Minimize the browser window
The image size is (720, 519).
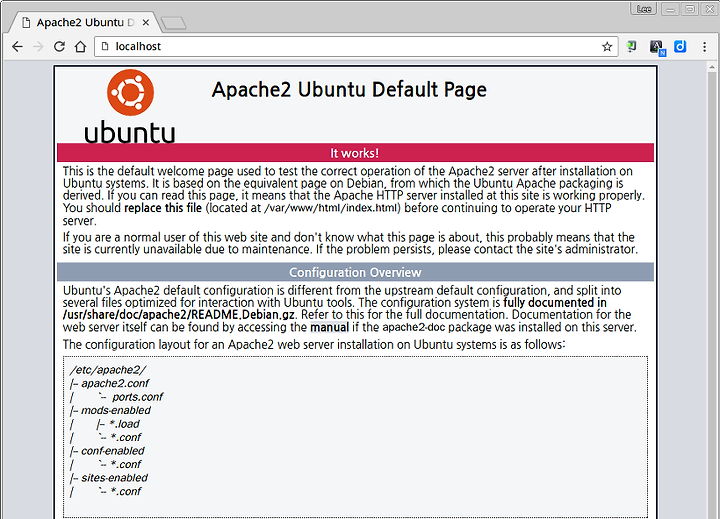click(670, 9)
